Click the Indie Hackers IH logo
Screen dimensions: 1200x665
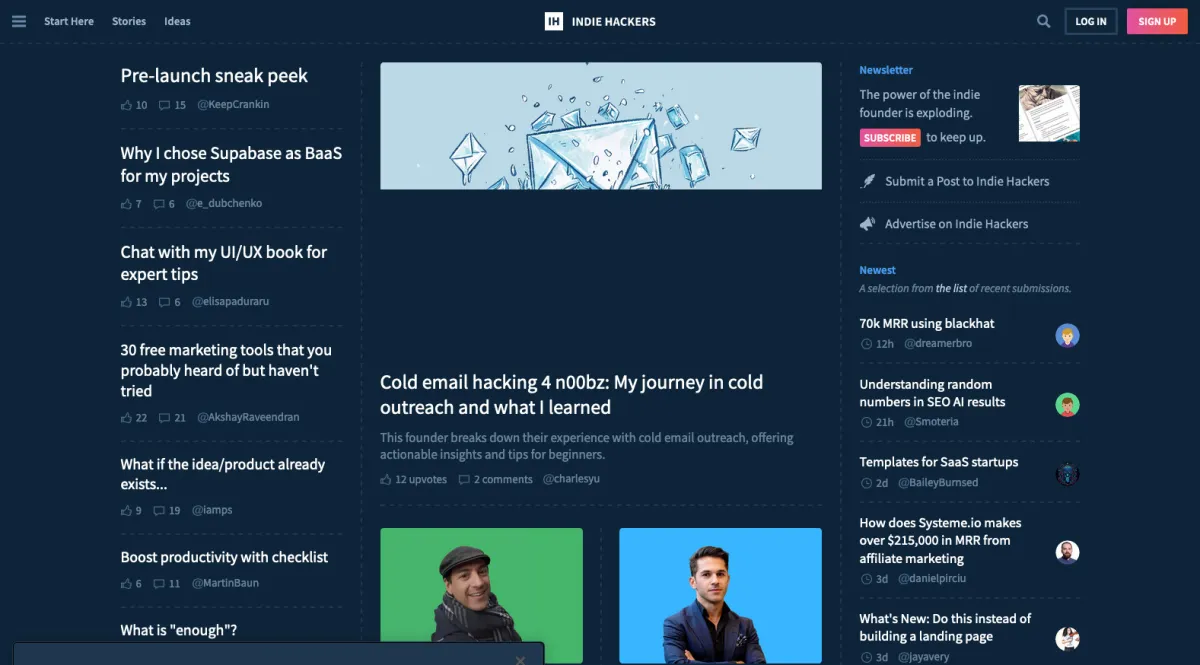click(x=553, y=21)
